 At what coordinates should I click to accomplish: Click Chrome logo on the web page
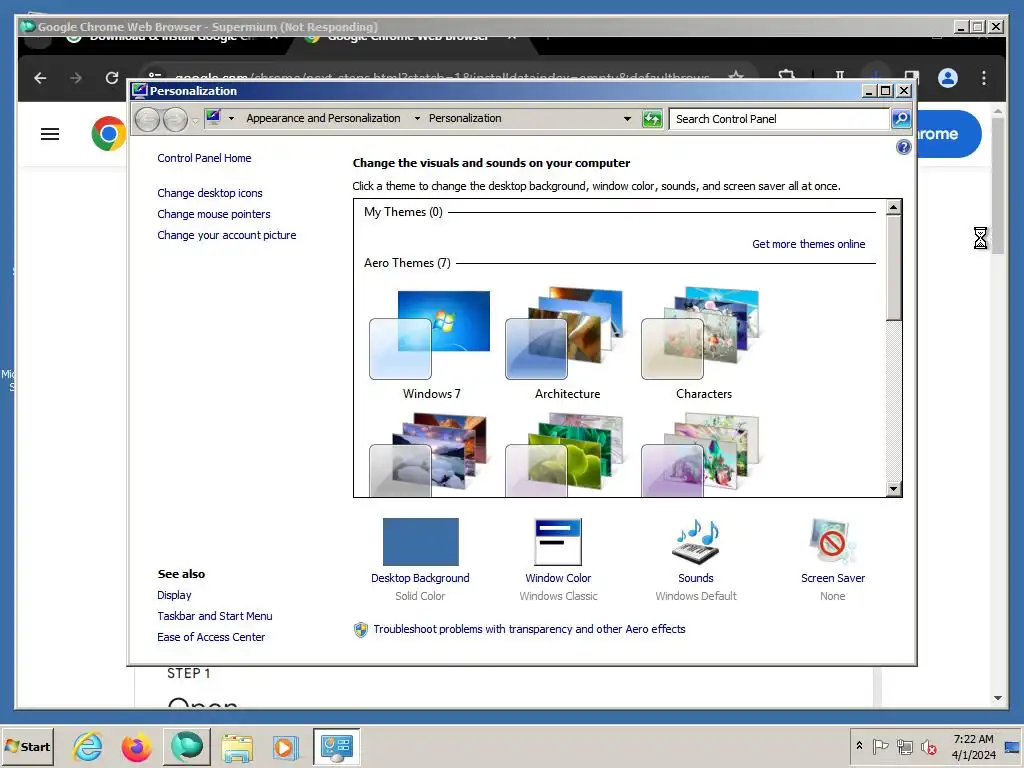pyautogui.click(x=108, y=134)
